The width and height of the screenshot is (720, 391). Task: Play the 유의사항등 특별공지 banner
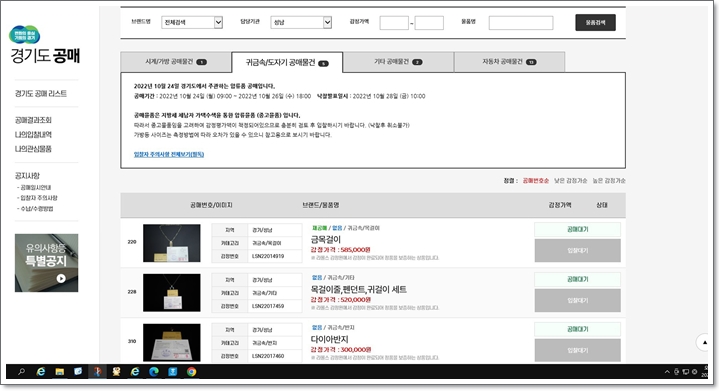pos(46,263)
